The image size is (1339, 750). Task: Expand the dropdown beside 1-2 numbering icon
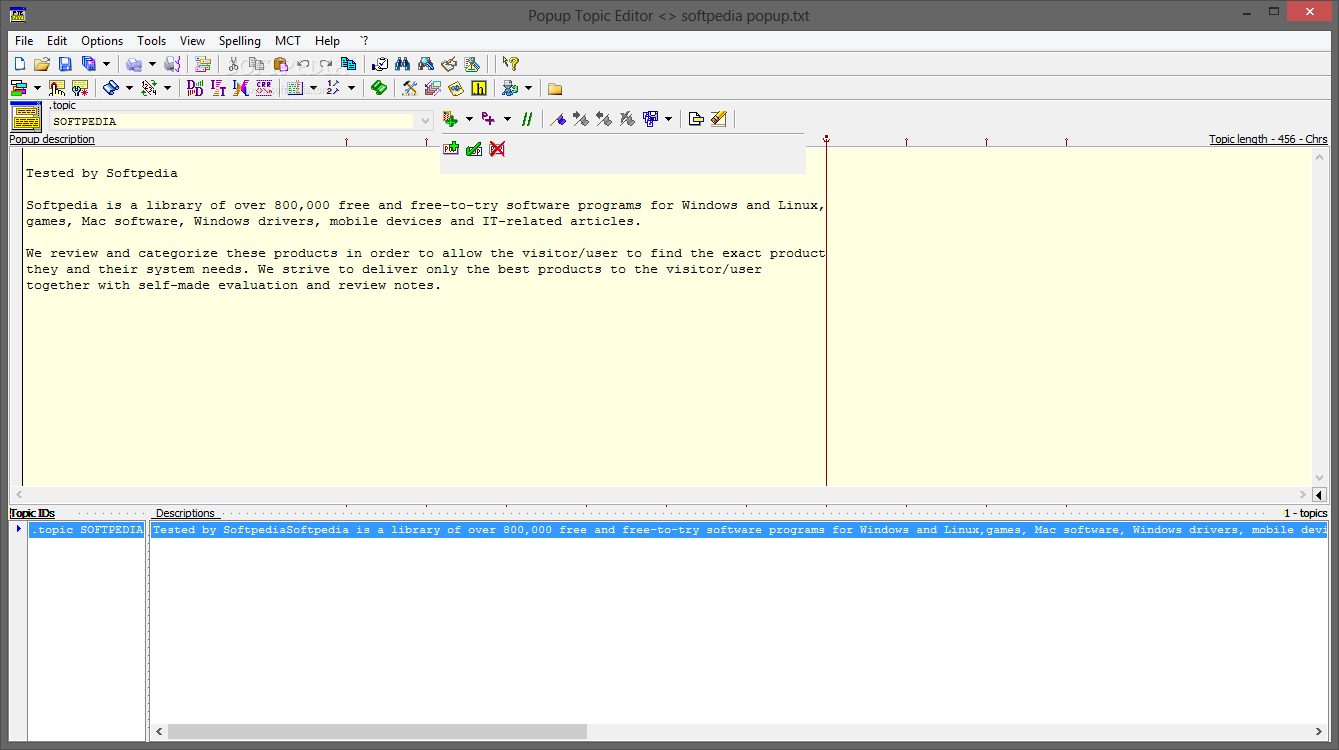(351, 88)
